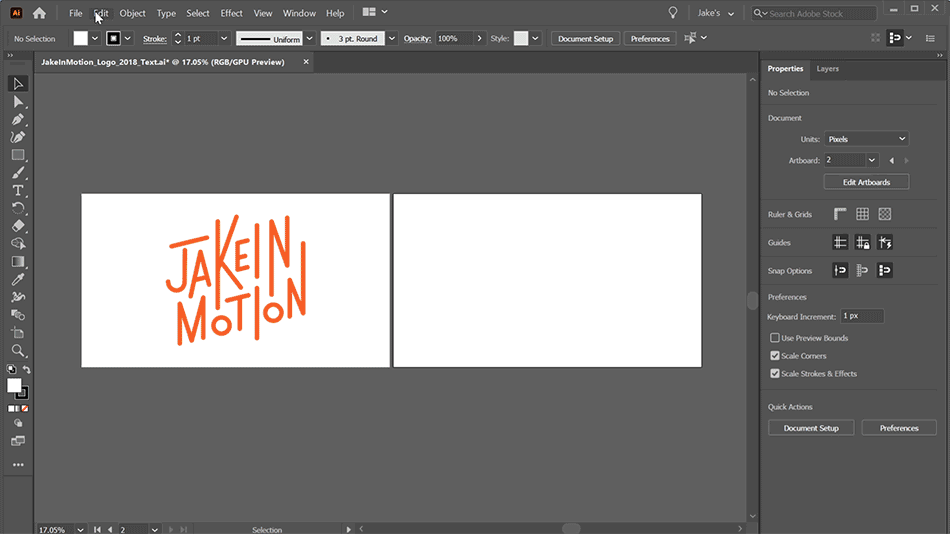This screenshot has width=950, height=534.
Task: Open the Effect menu
Action: point(231,13)
